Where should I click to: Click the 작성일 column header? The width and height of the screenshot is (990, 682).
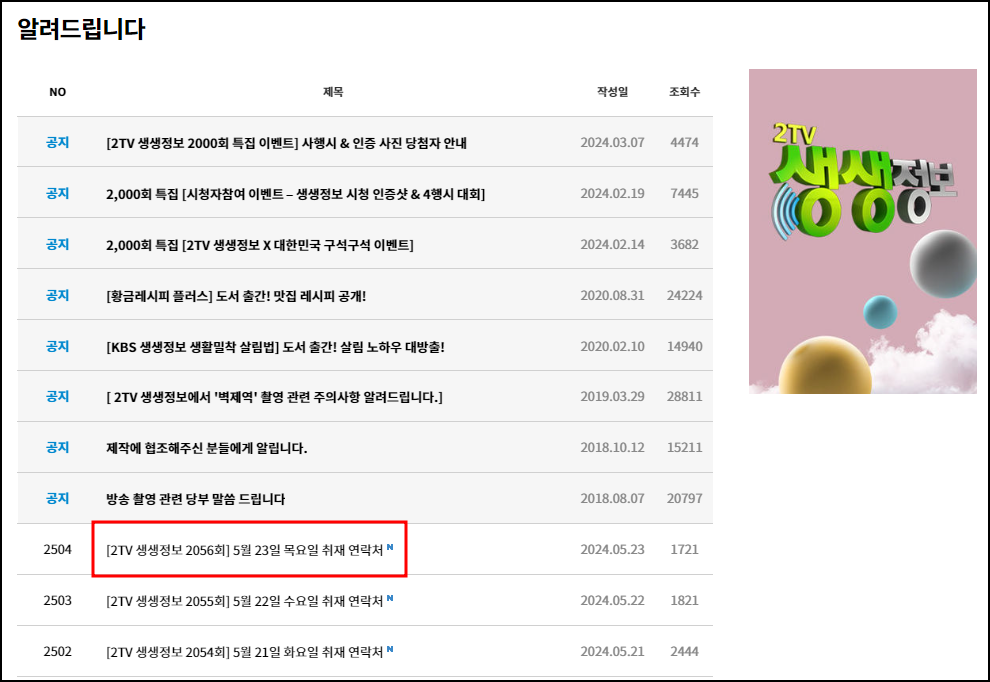[x=612, y=92]
